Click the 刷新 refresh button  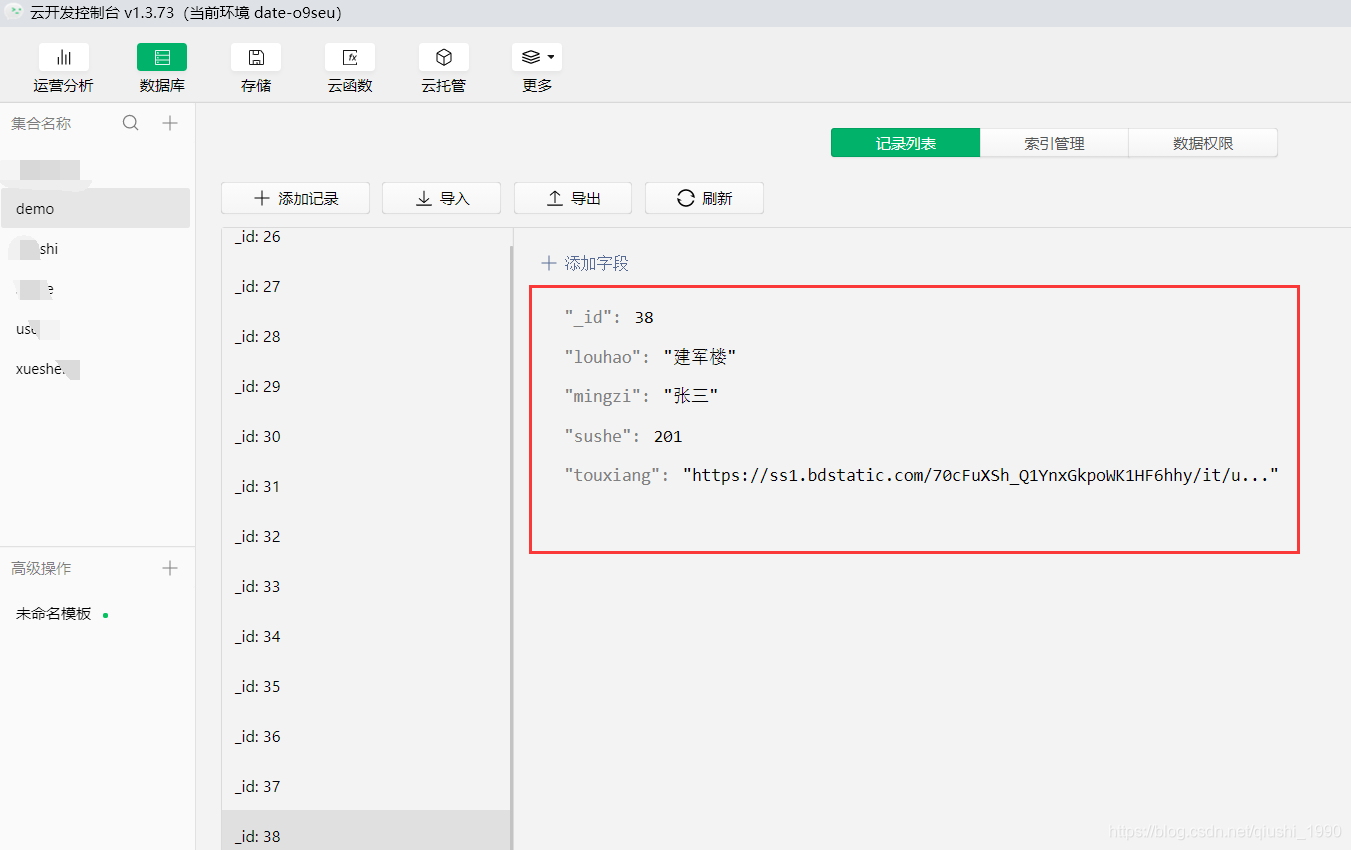[704, 198]
